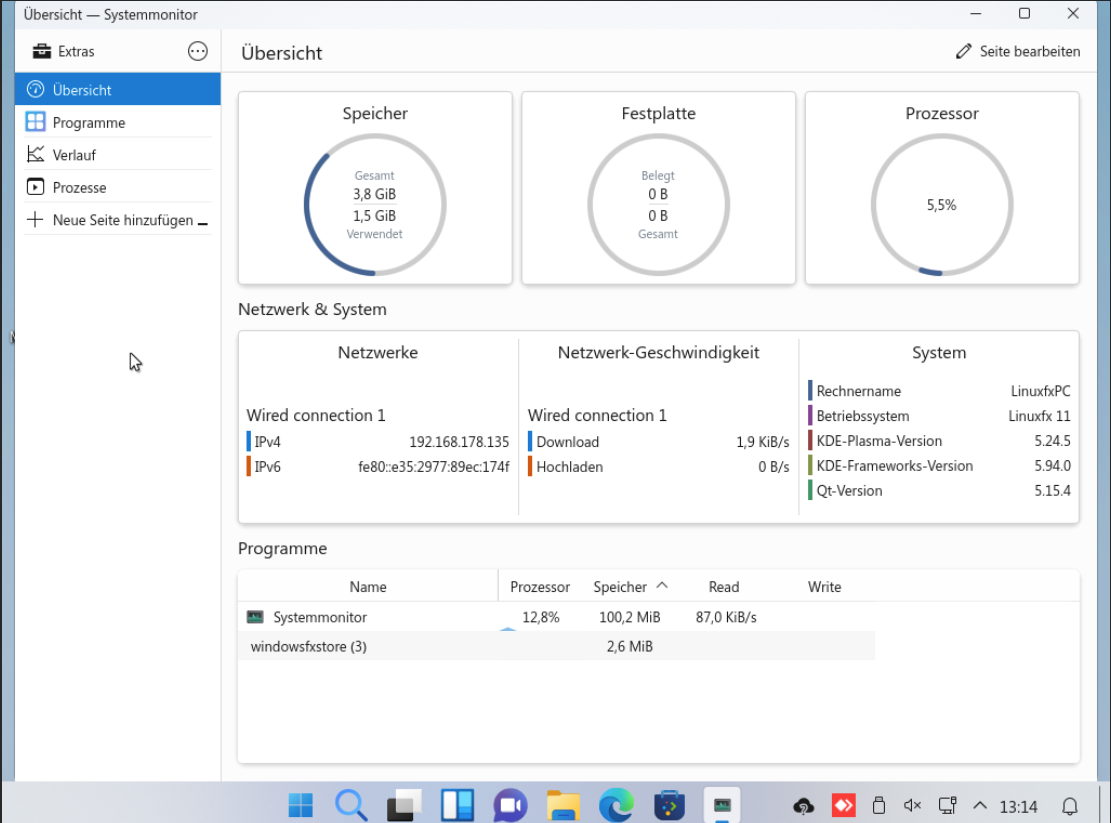Click the Speicher memory usage ring
Screen dimensions: 1111x823
(375, 205)
